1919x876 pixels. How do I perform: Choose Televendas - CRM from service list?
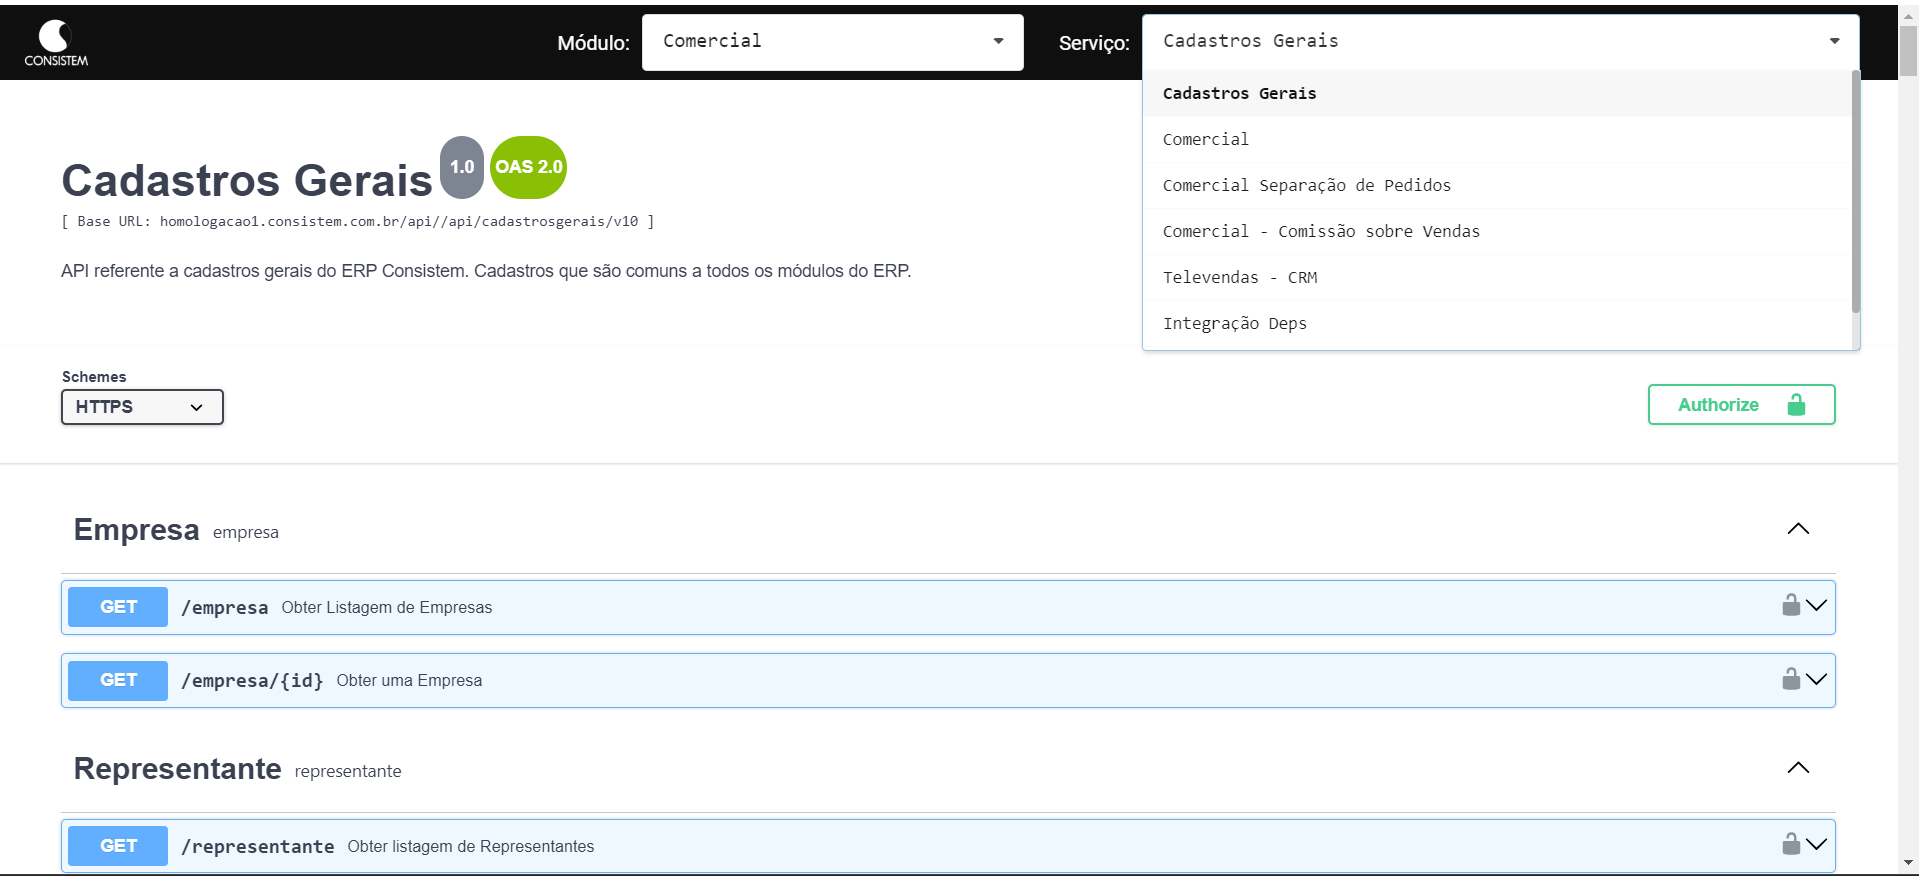point(1239,278)
